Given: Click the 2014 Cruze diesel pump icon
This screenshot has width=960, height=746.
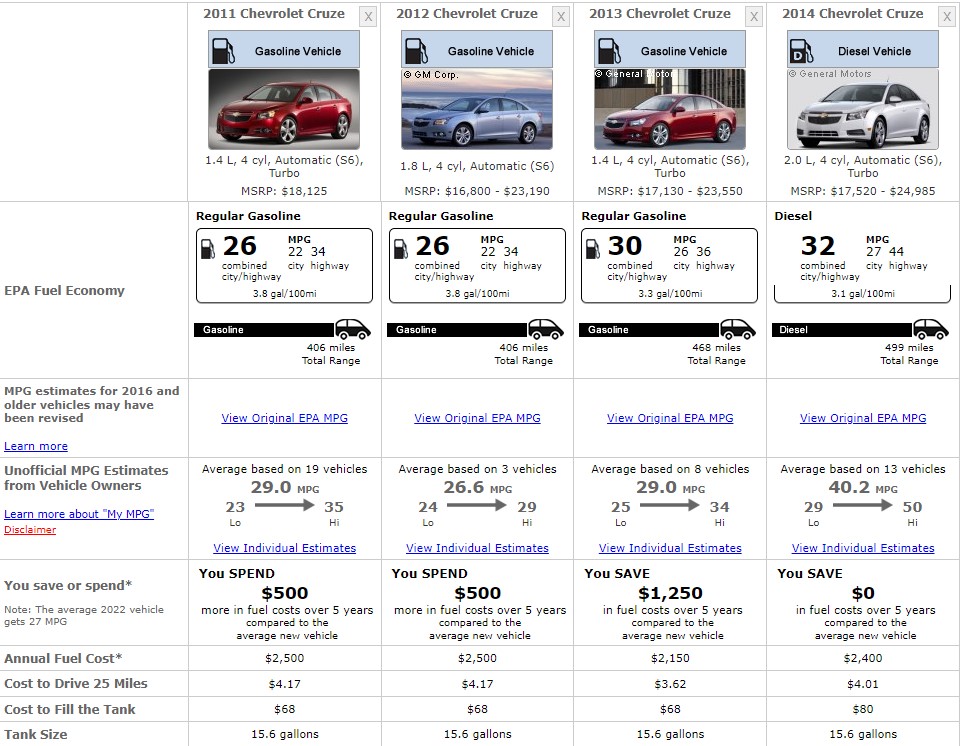Looking at the screenshot, I should point(801,51).
